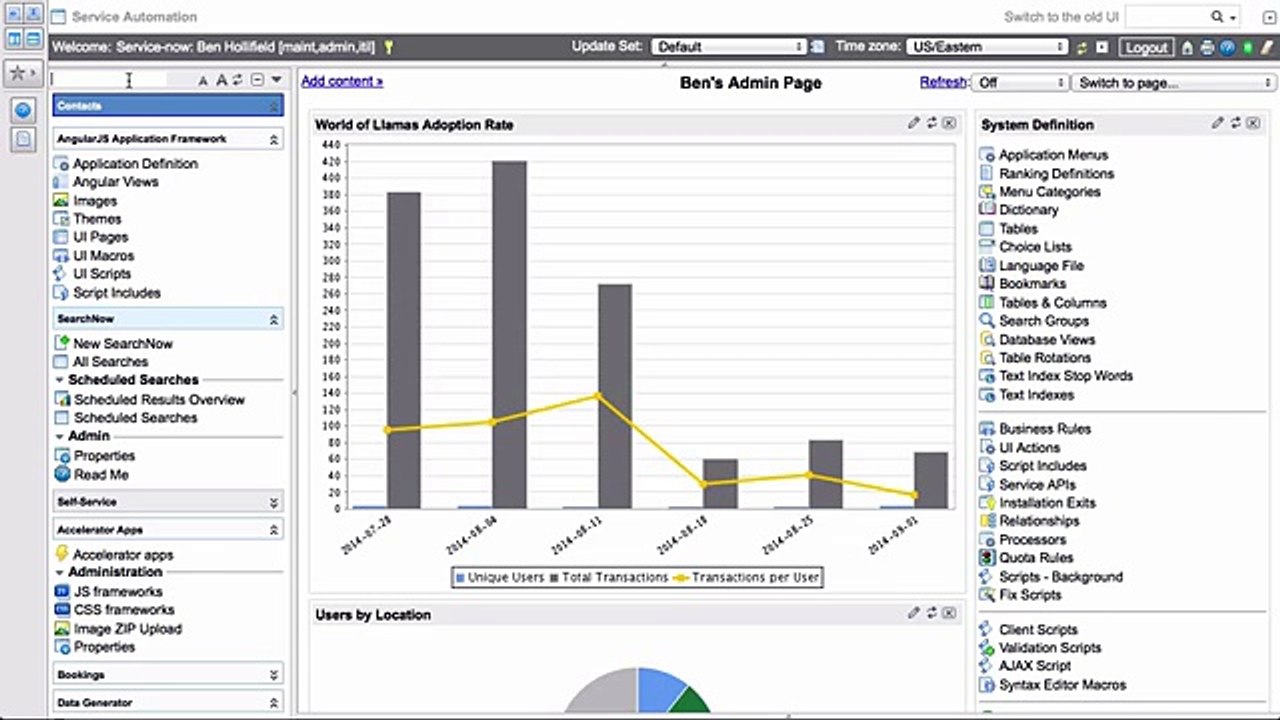Expand the Bookings navigator section
Image resolution: width=1280 pixels, height=720 pixels.
point(273,675)
